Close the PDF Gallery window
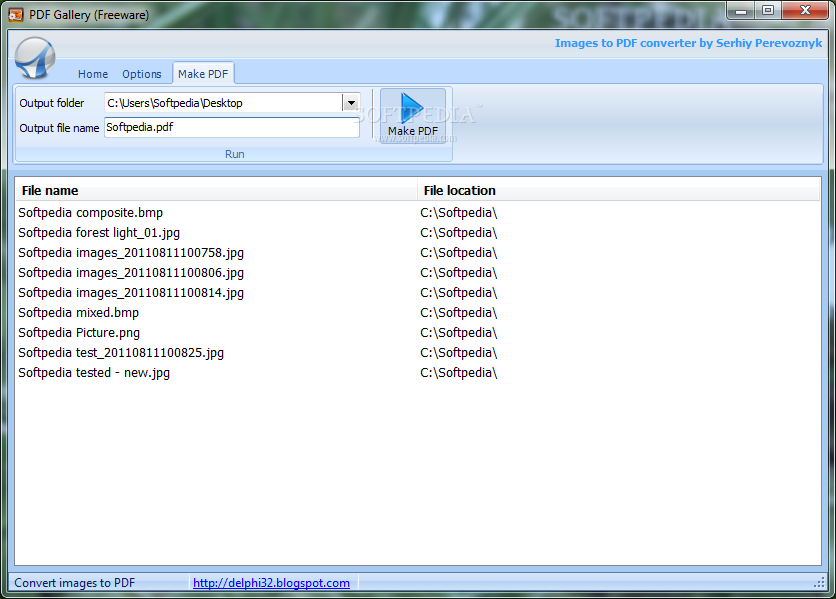 (x=805, y=11)
